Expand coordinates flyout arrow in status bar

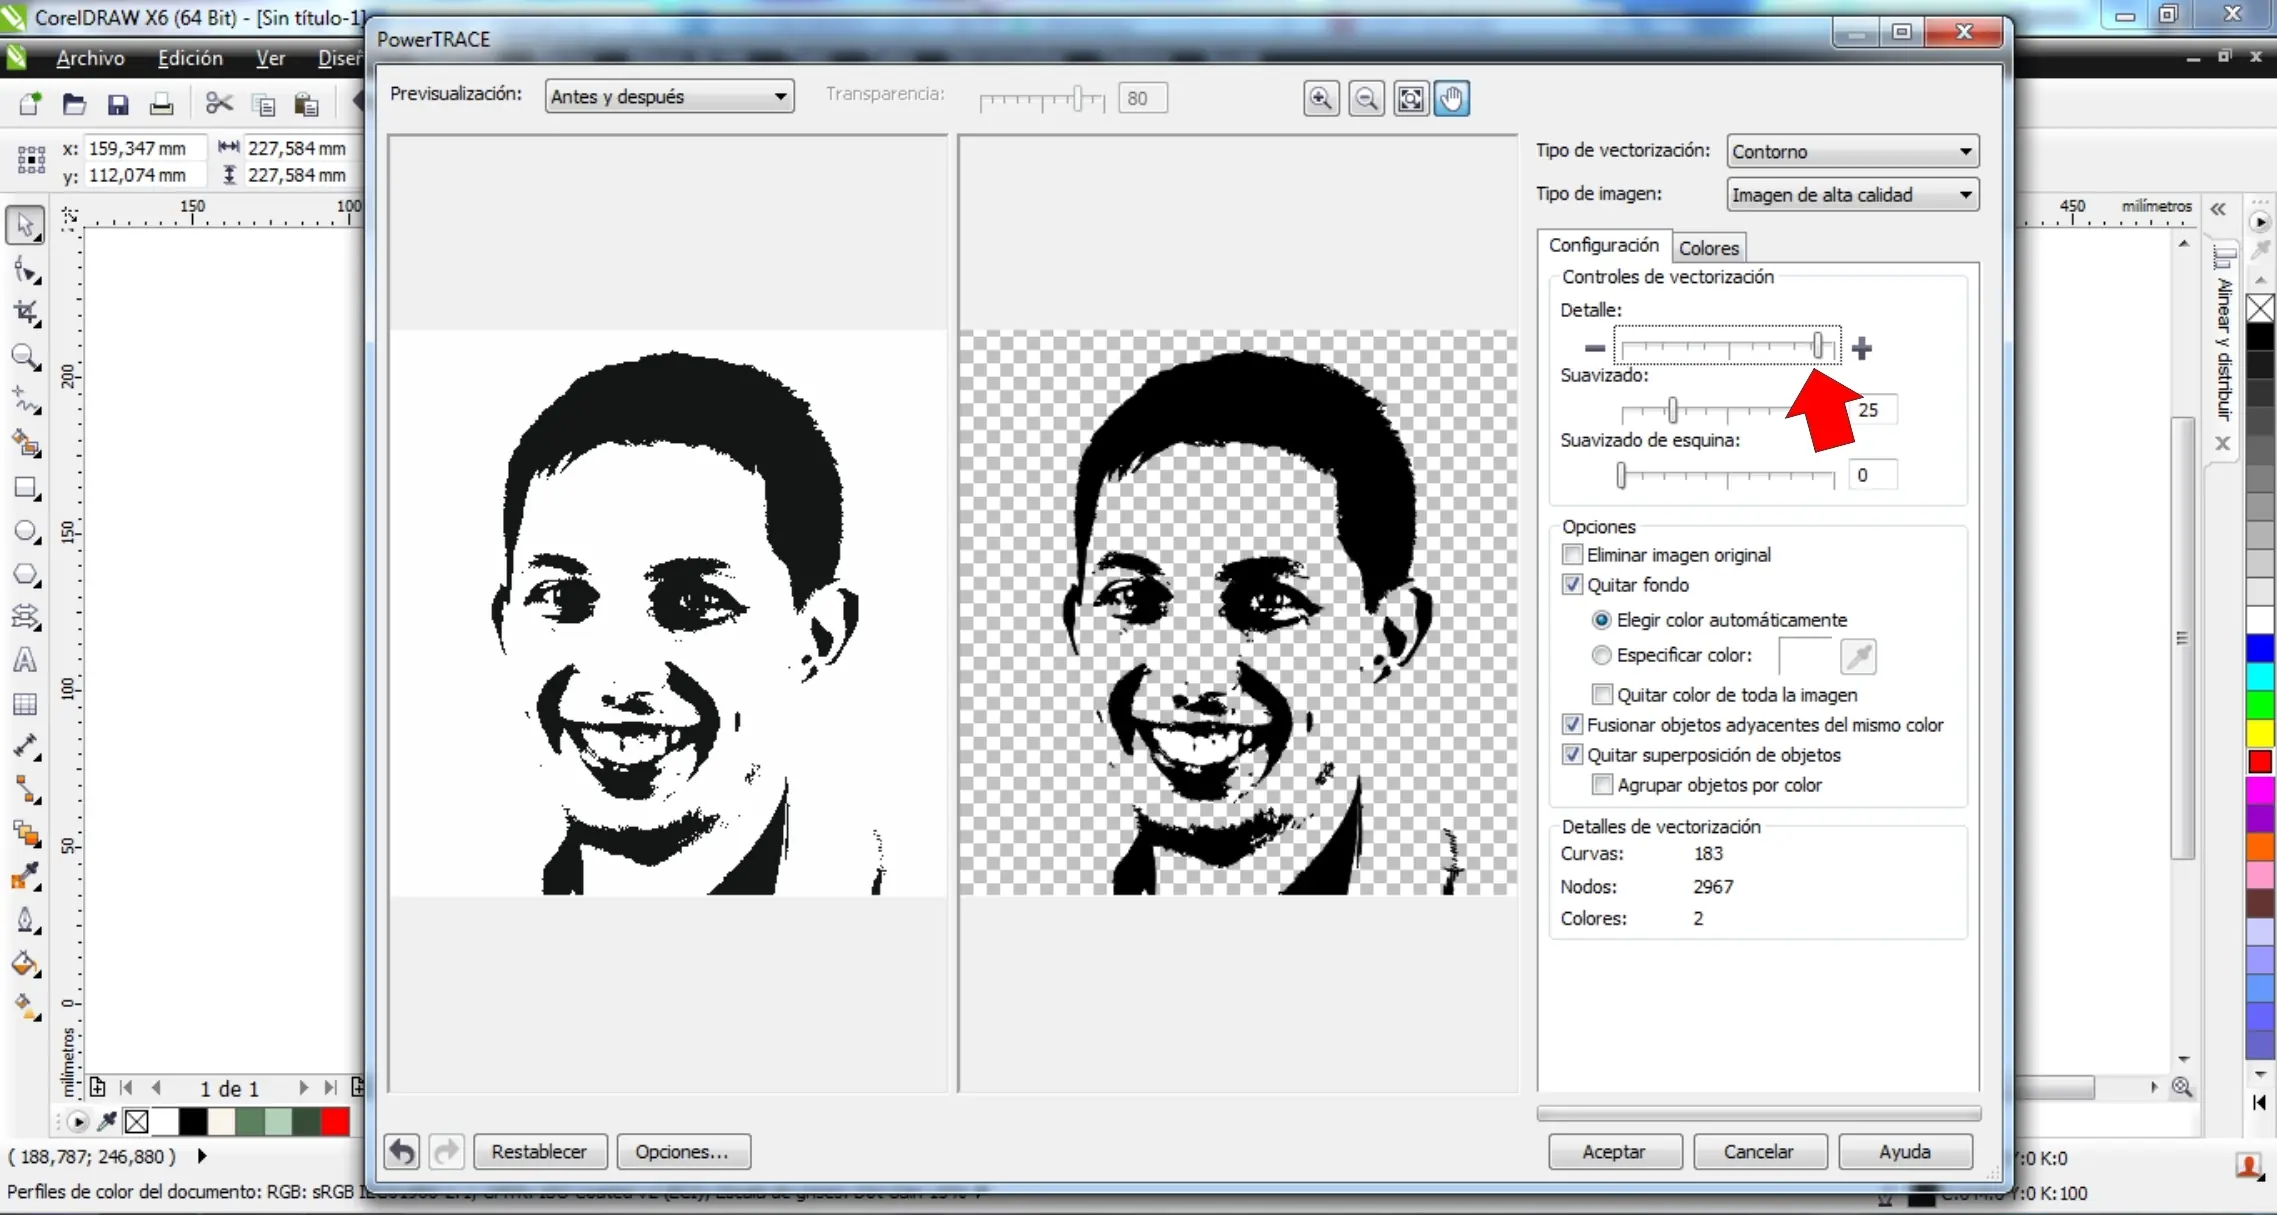coord(203,1156)
